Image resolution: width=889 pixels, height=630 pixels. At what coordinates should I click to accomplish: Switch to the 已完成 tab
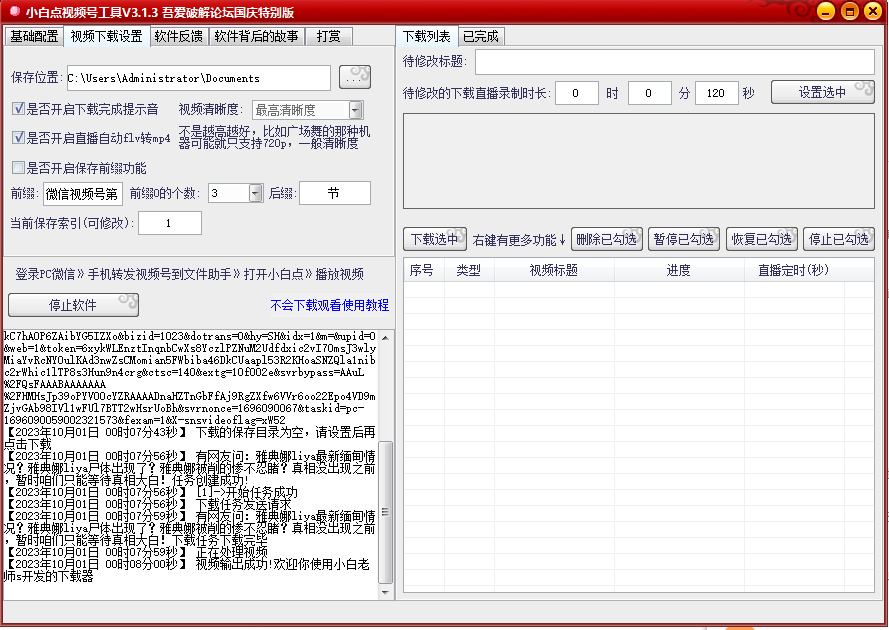(x=480, y=36)
